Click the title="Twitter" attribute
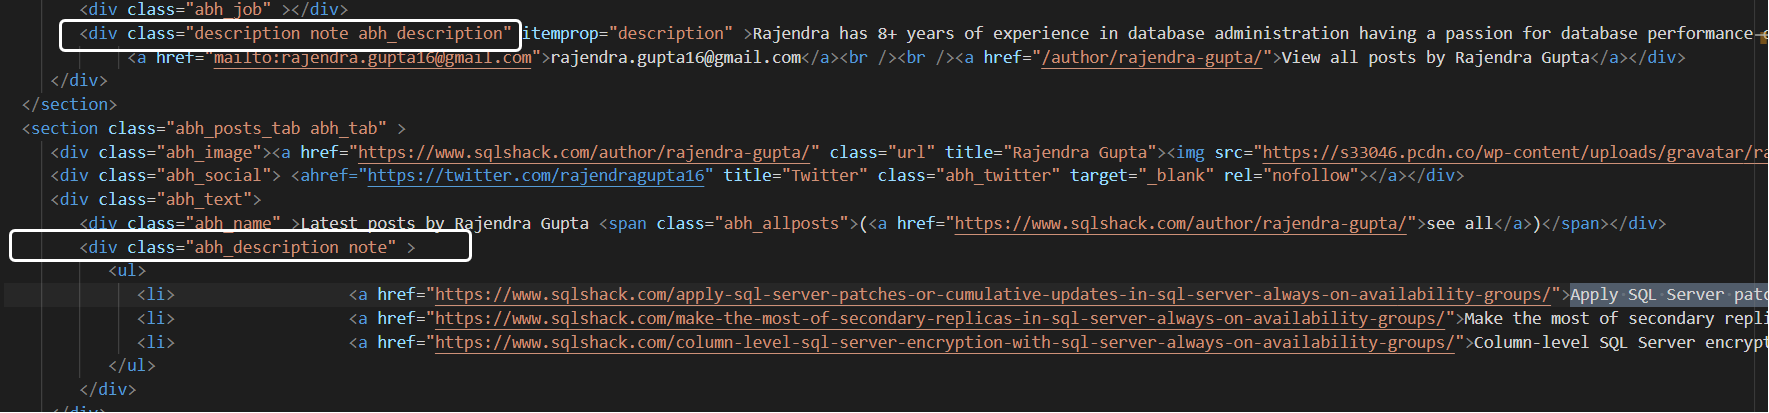 (x=795, y=176)
